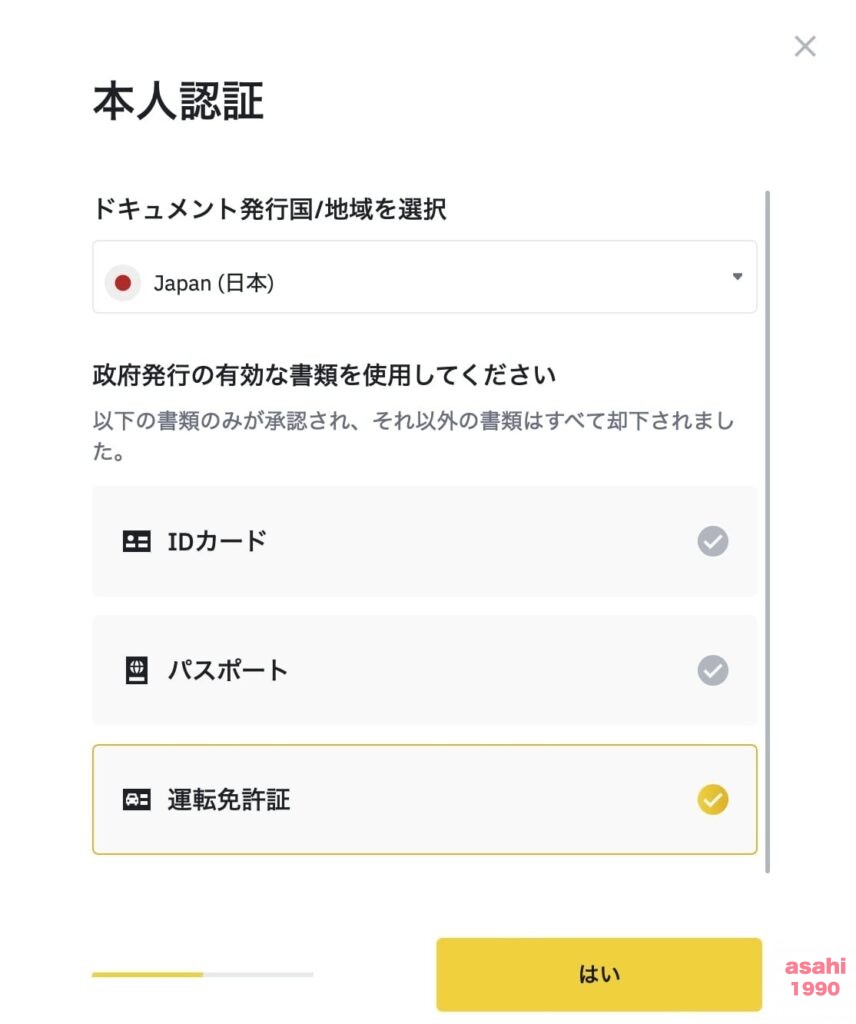Expand the Japan (日本) country selector

(x=424, y=277)
